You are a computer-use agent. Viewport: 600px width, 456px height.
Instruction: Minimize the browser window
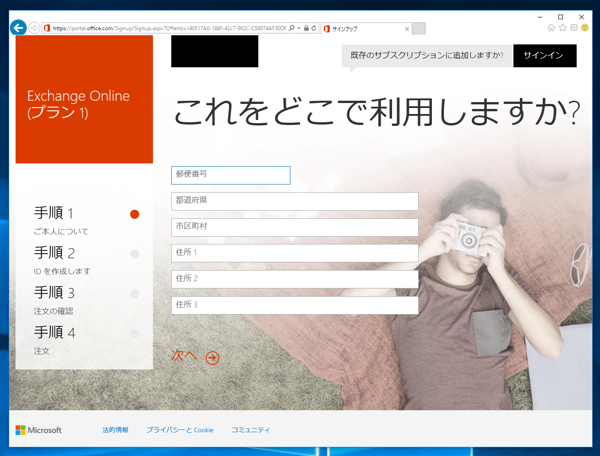[x=540, y=17]
